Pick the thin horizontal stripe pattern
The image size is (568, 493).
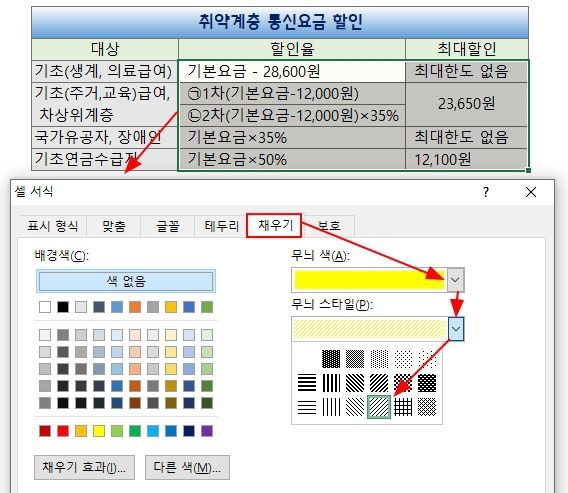tap(307, 407)
